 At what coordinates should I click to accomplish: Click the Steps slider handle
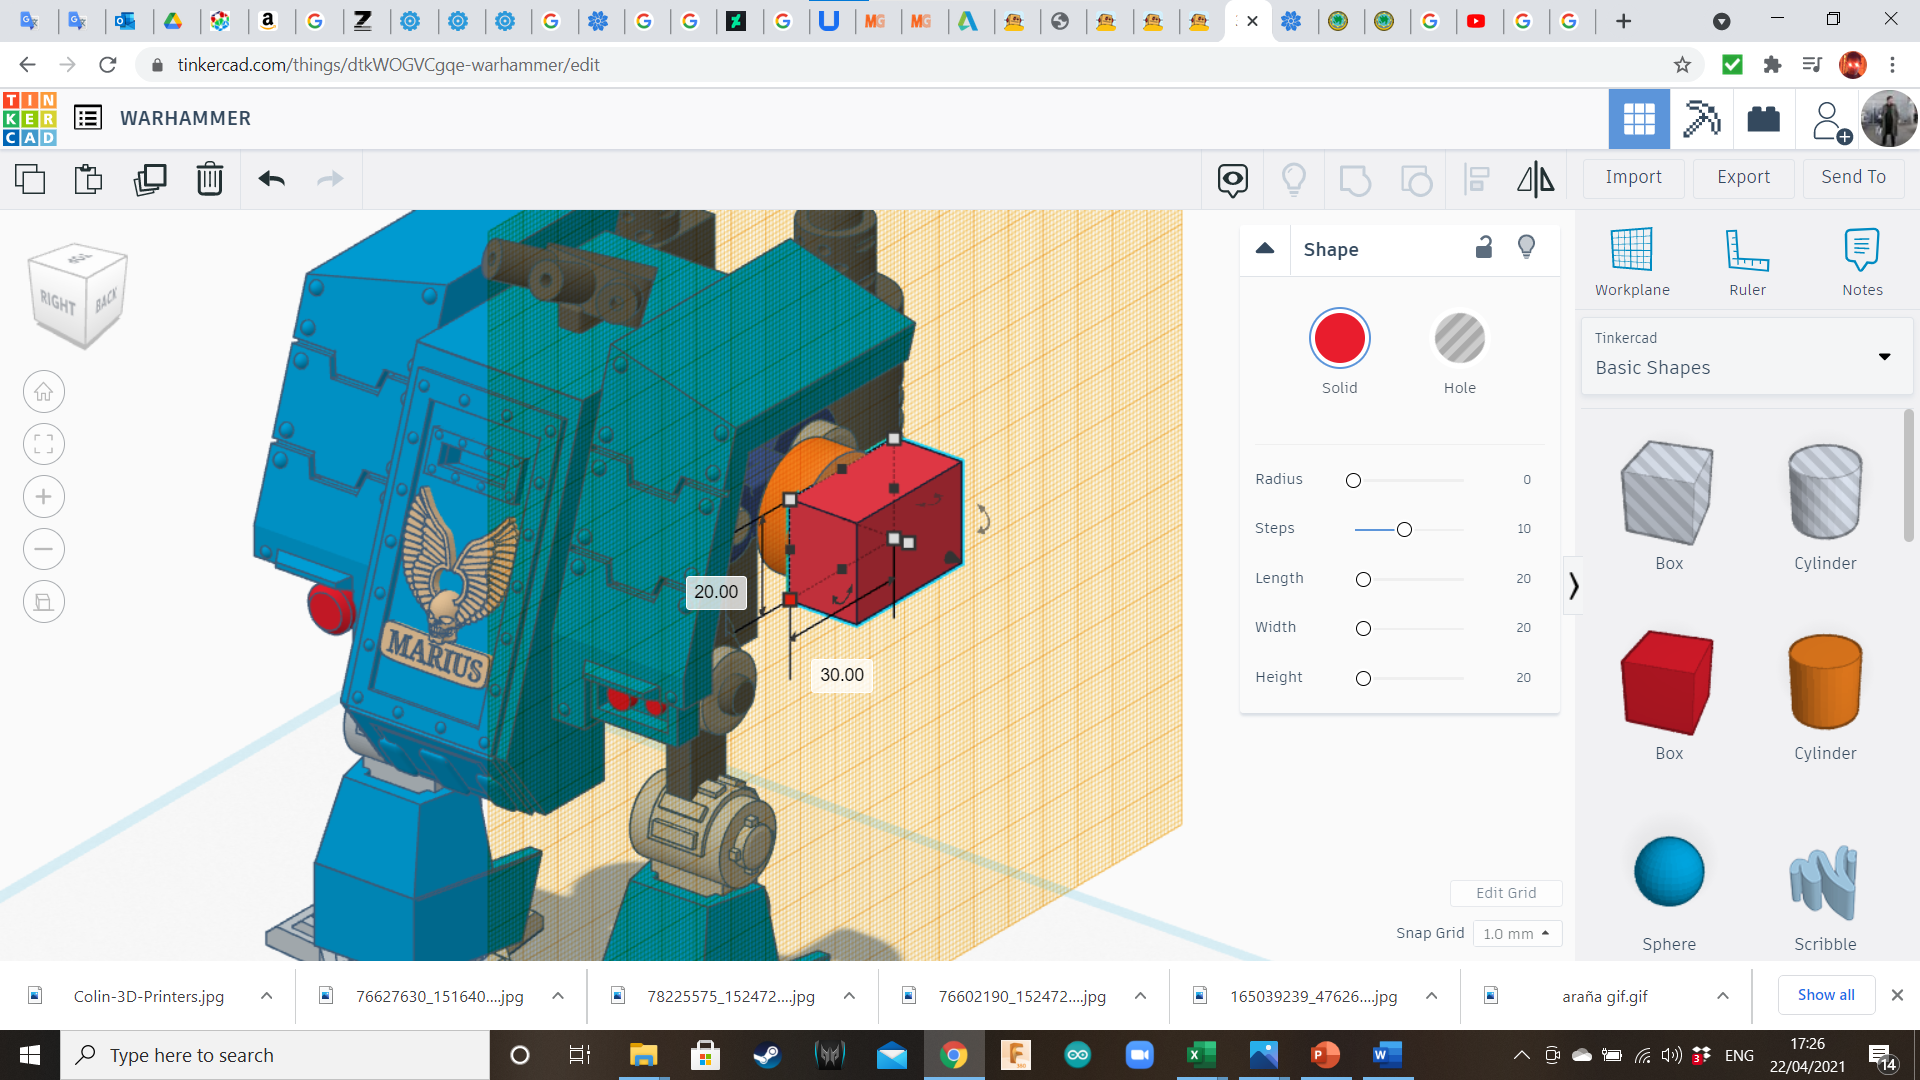pos(1404,530)
